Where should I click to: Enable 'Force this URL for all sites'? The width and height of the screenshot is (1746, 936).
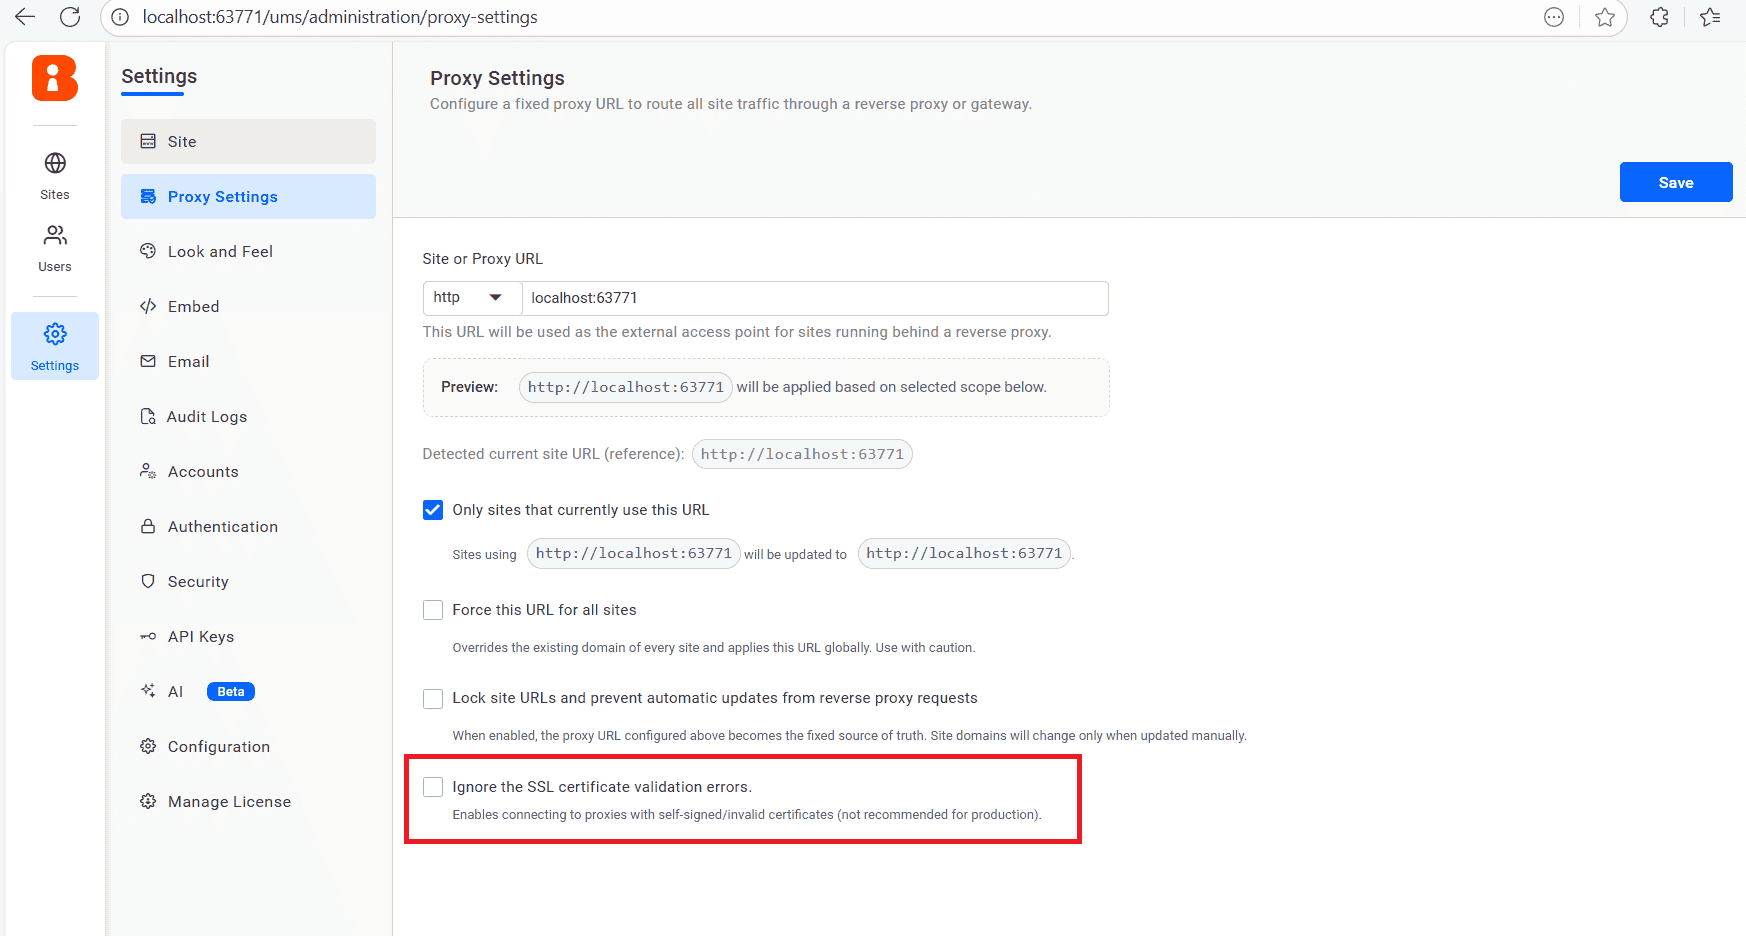[432, 609]
